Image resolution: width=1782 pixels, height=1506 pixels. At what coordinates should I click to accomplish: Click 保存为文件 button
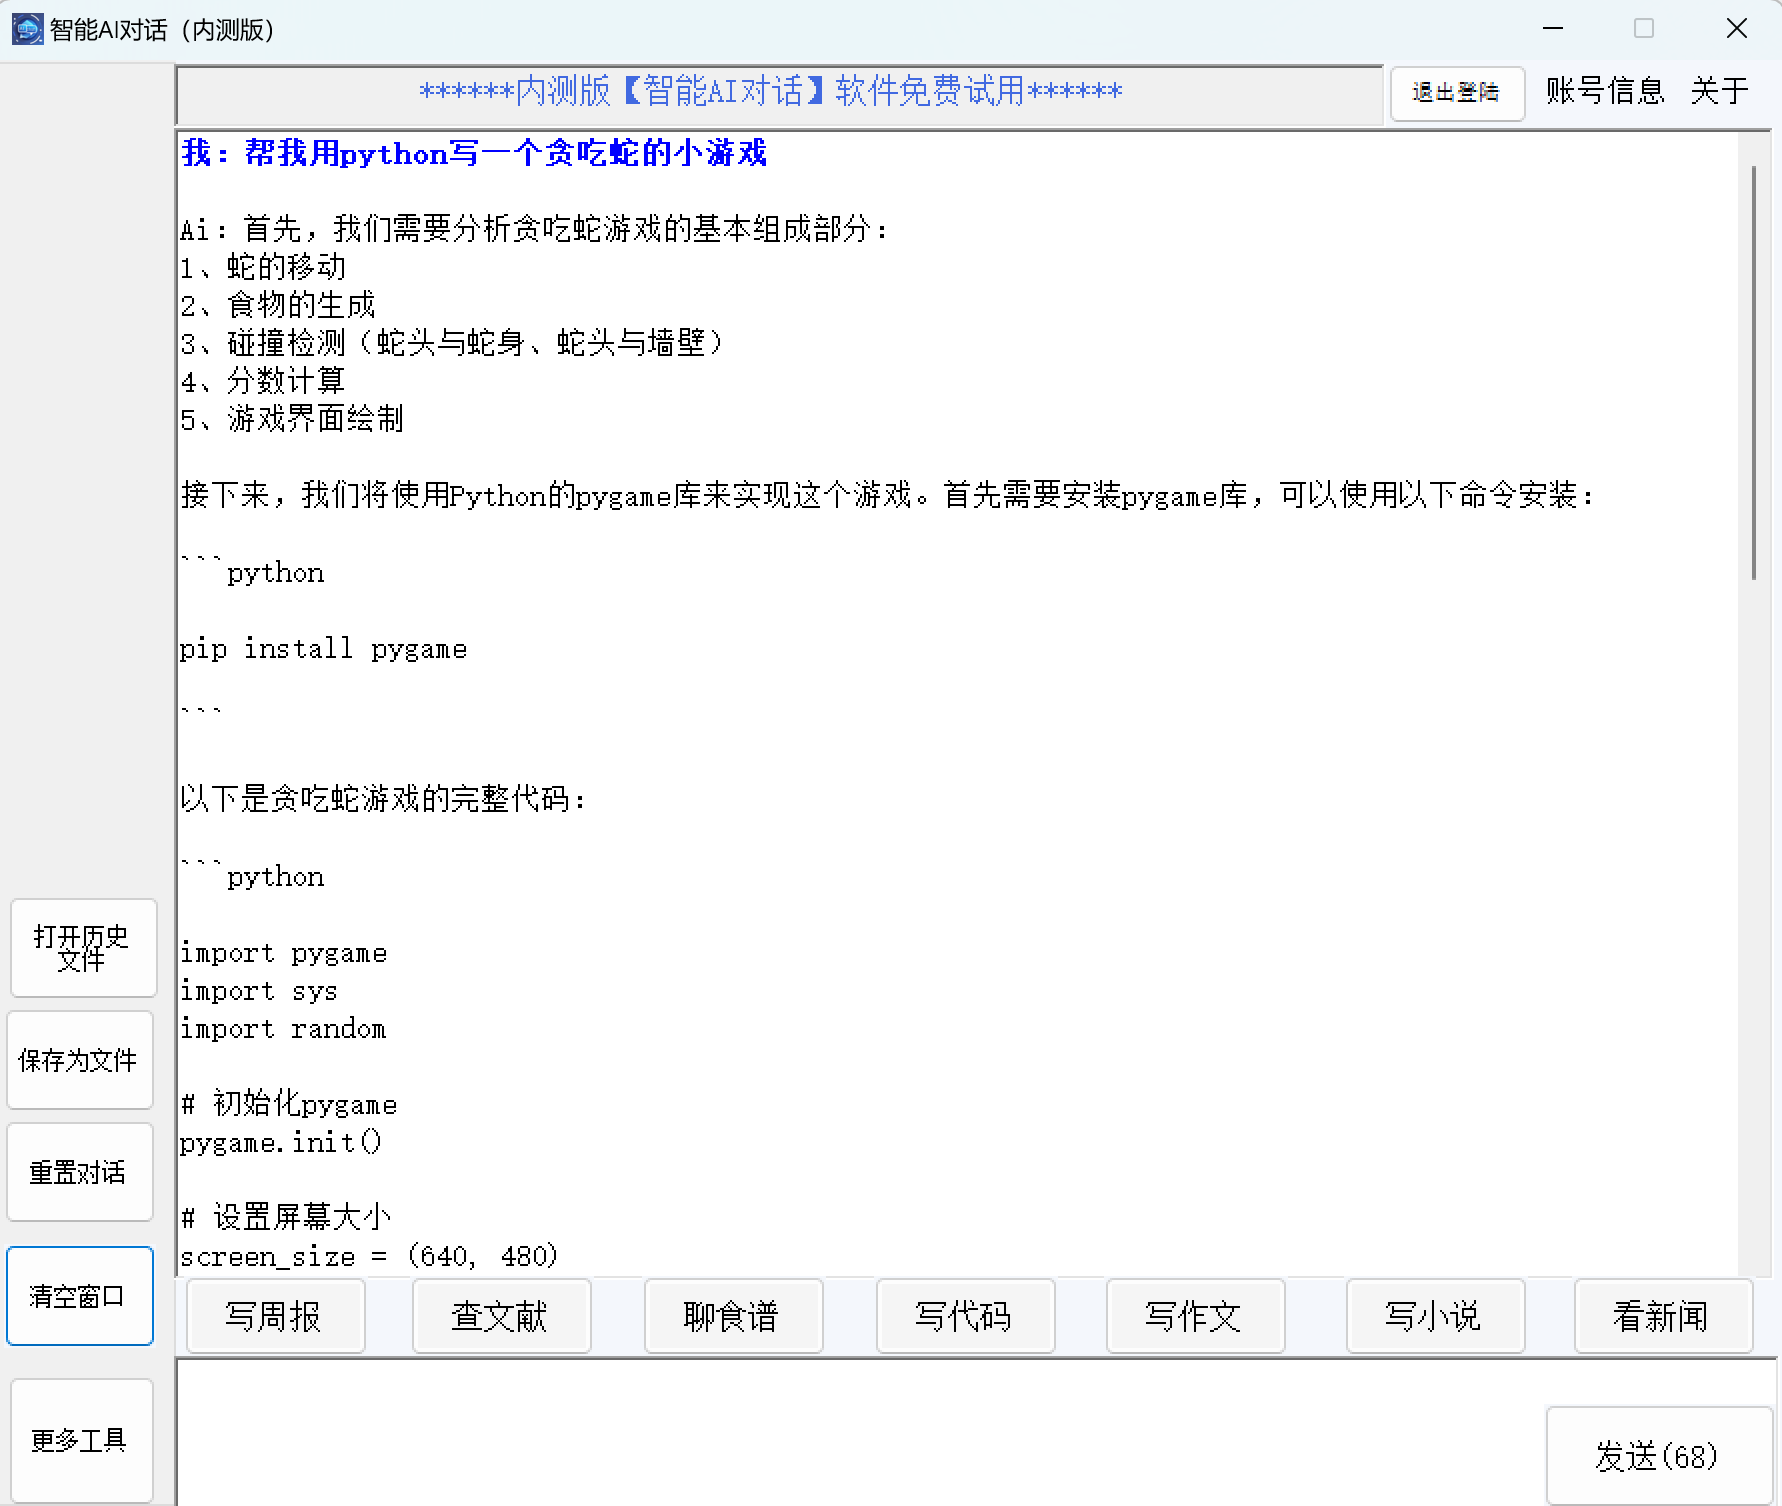tap(80, 1060)
